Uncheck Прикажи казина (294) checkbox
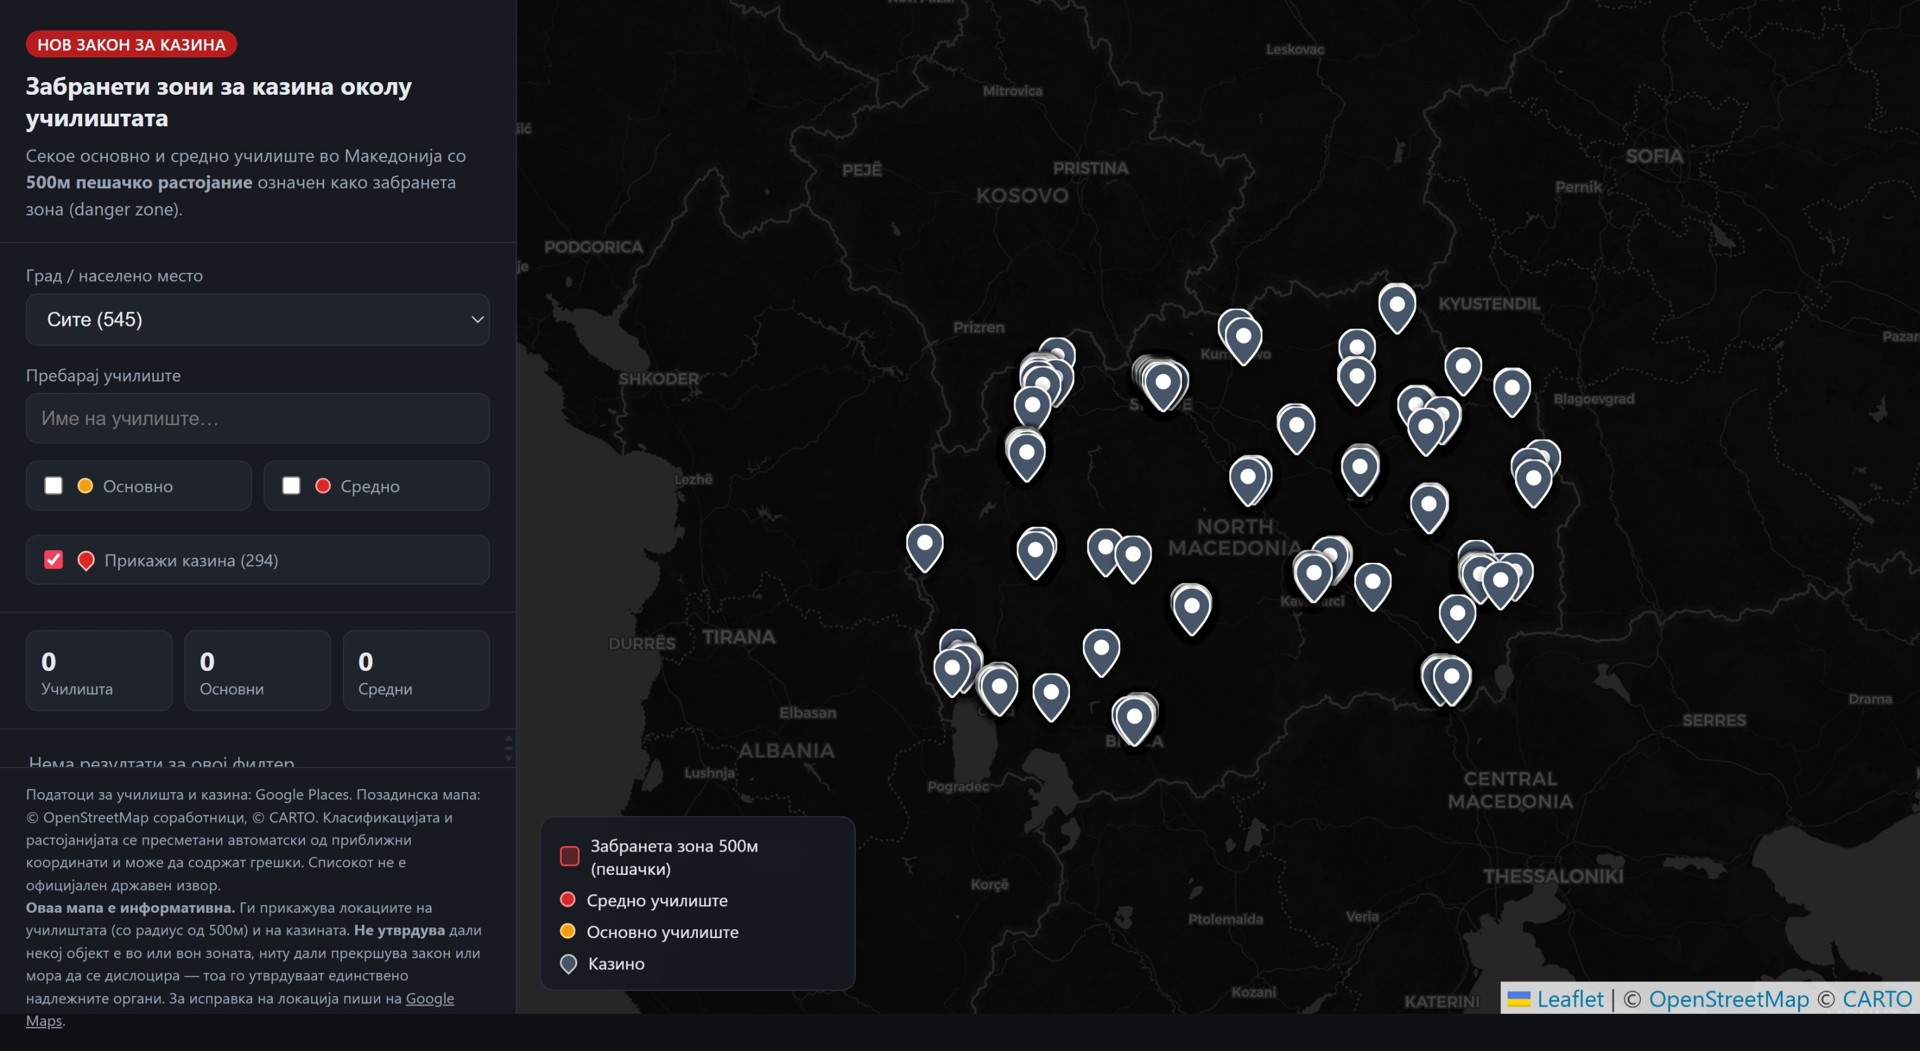Screen dimensions: 1920x1051 [54, 560]
